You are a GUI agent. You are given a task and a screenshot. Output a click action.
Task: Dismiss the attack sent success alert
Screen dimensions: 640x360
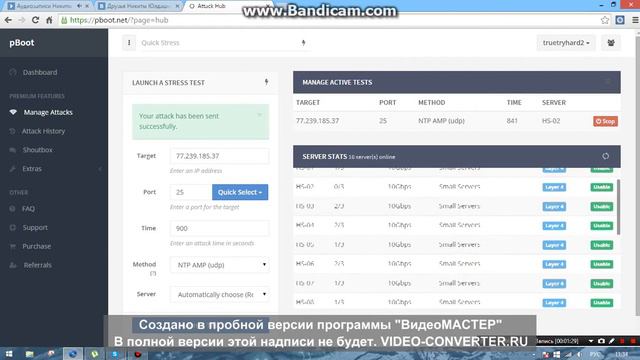(x=260, y=115)
